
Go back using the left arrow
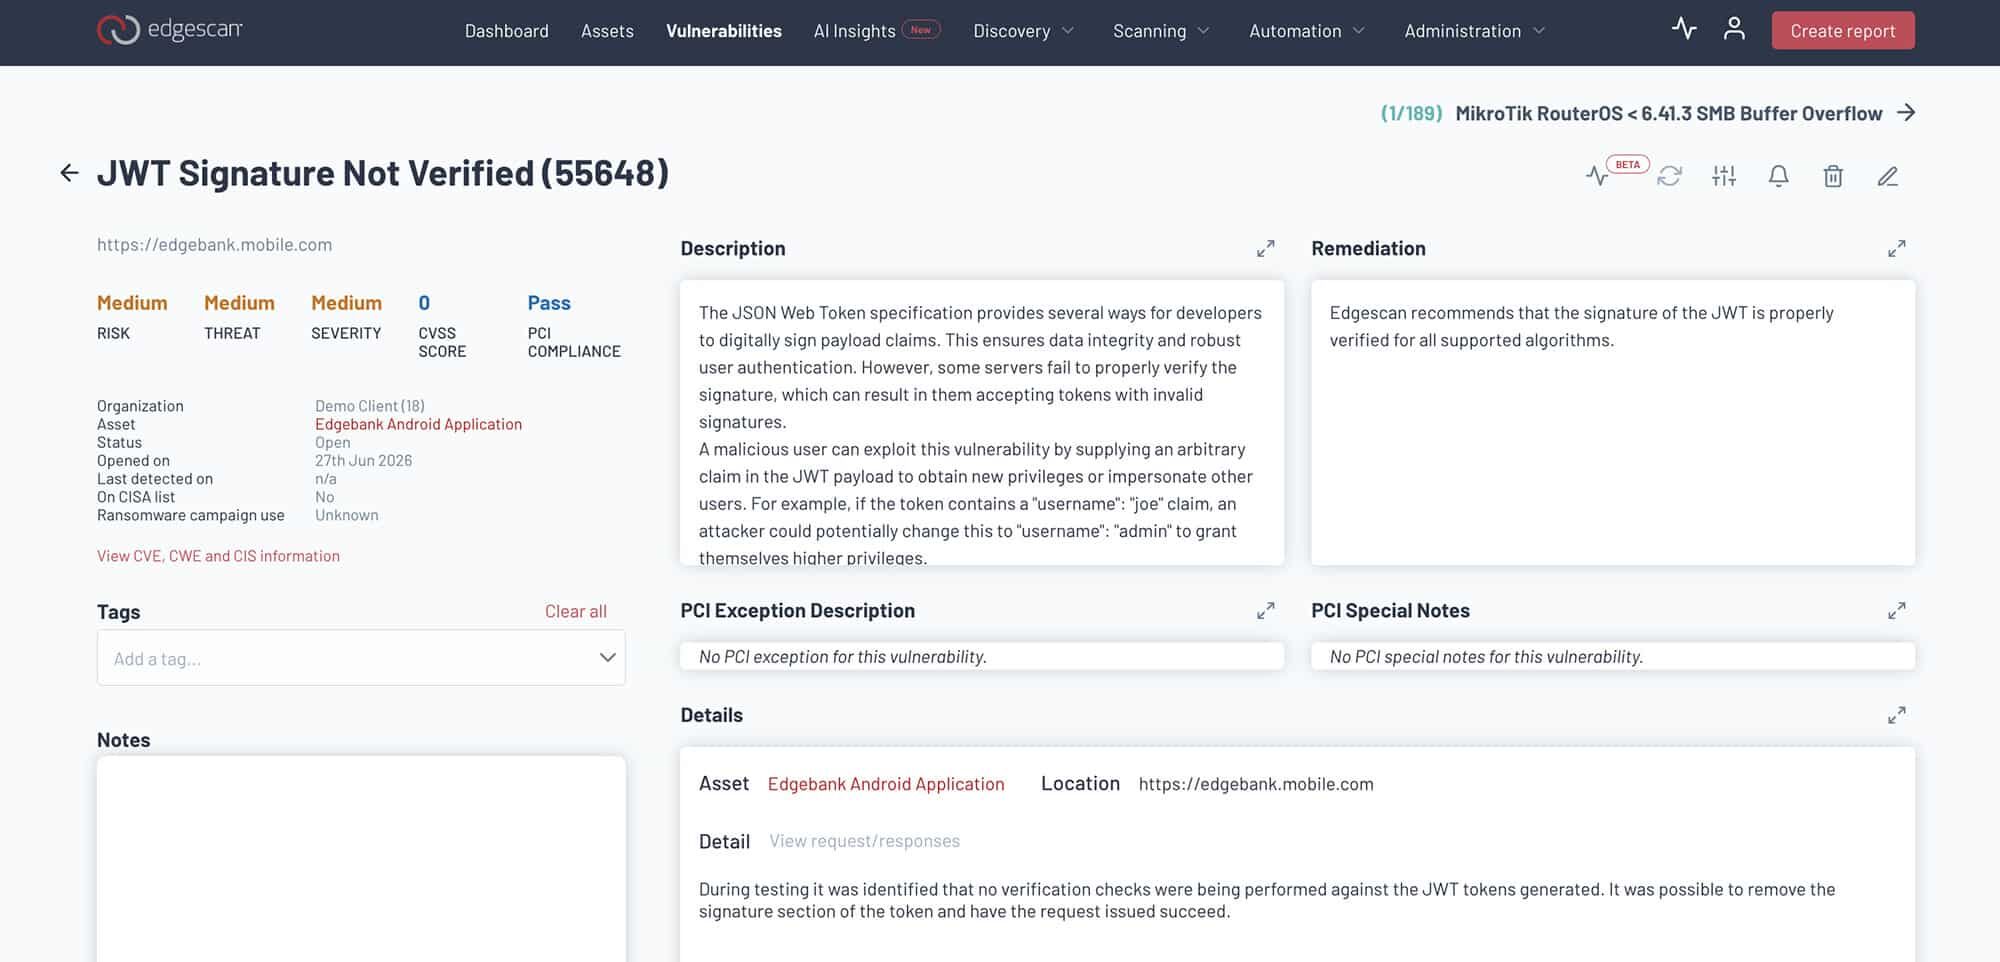point(69,173)
